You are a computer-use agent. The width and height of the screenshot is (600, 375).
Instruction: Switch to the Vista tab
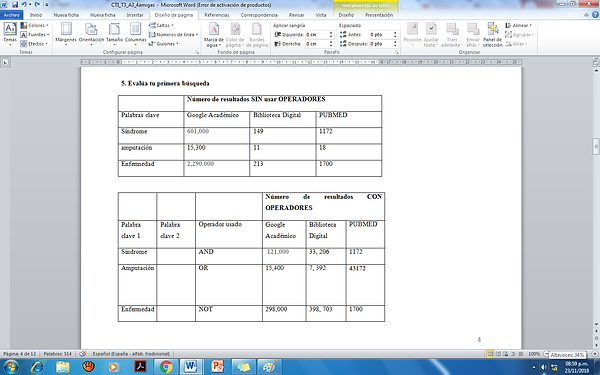point(321,15)
